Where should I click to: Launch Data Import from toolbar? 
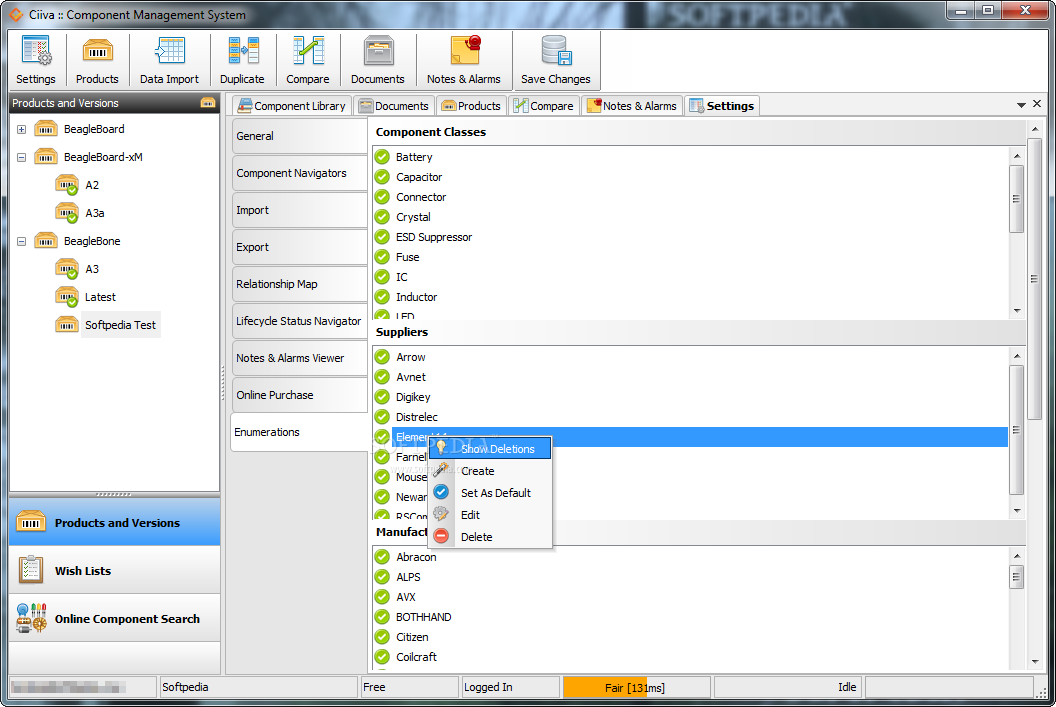(170, 52)
